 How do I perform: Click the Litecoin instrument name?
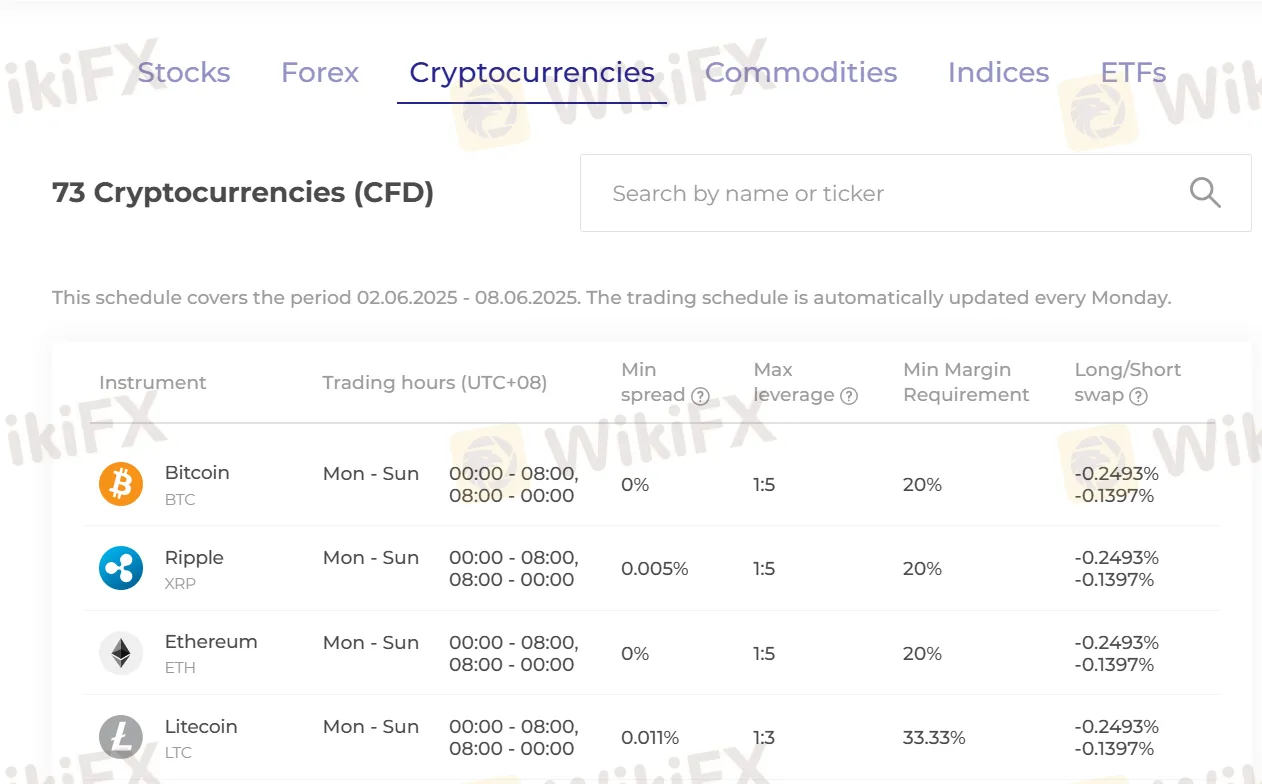coord(201,727)
